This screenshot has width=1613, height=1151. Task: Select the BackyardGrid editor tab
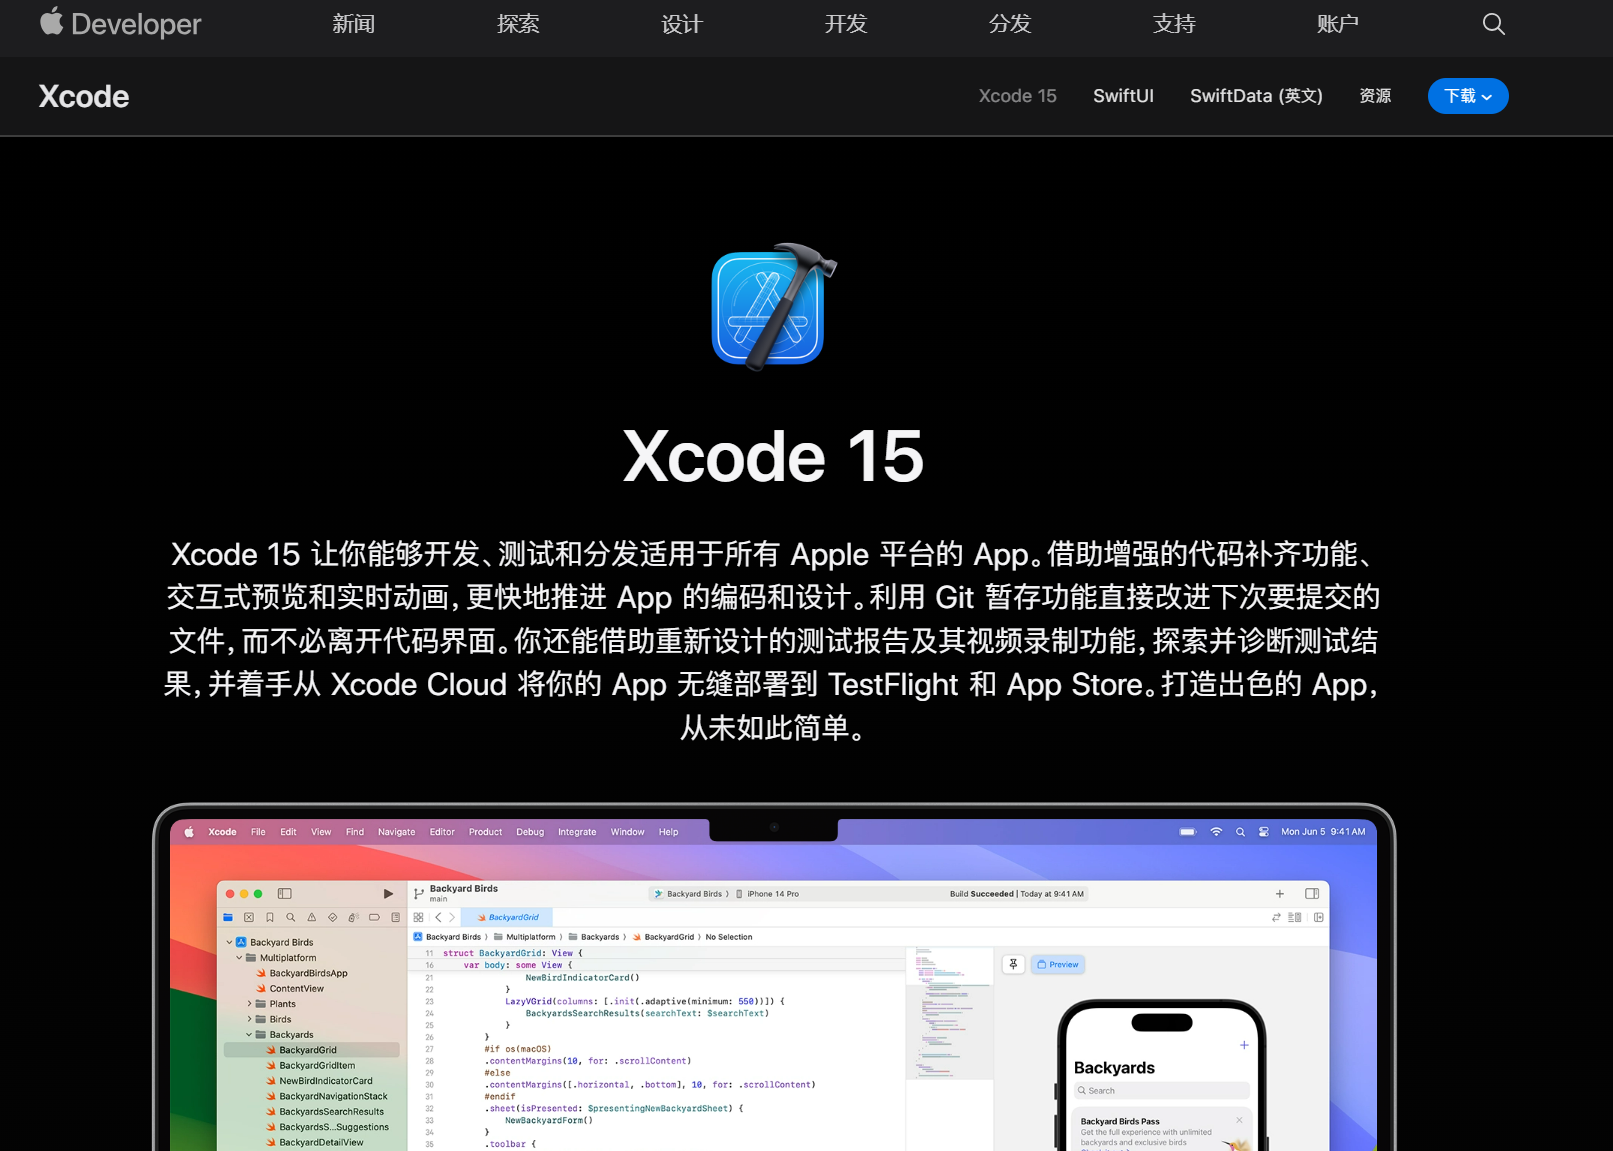507,917
